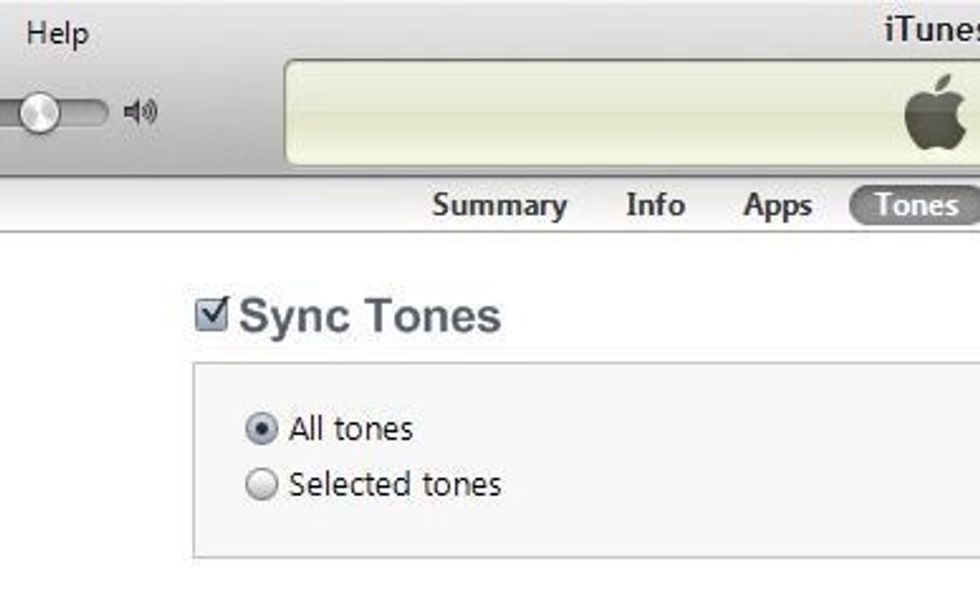Go to the Apps tab
Image resolution: width=980 pixels, height=616 pixels.
[777, 206]
